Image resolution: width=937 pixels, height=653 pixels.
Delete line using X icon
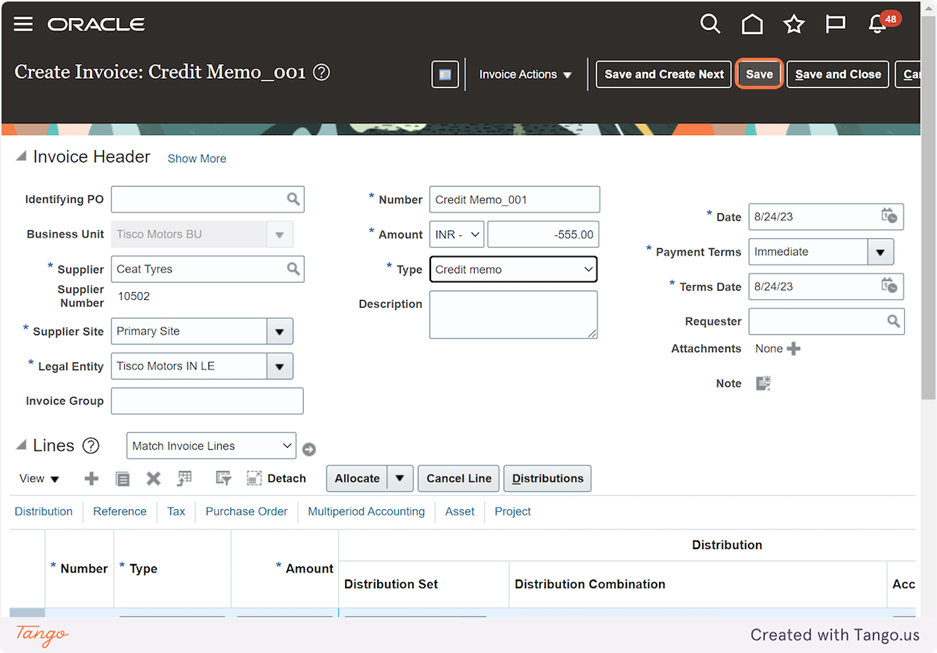[154, 478]
